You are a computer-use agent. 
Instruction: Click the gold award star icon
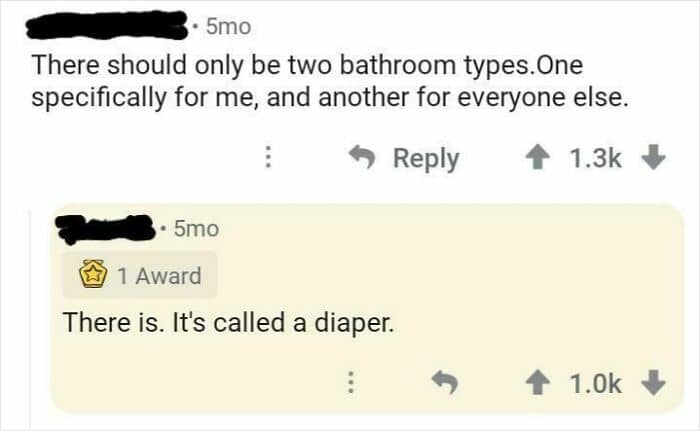93,276
